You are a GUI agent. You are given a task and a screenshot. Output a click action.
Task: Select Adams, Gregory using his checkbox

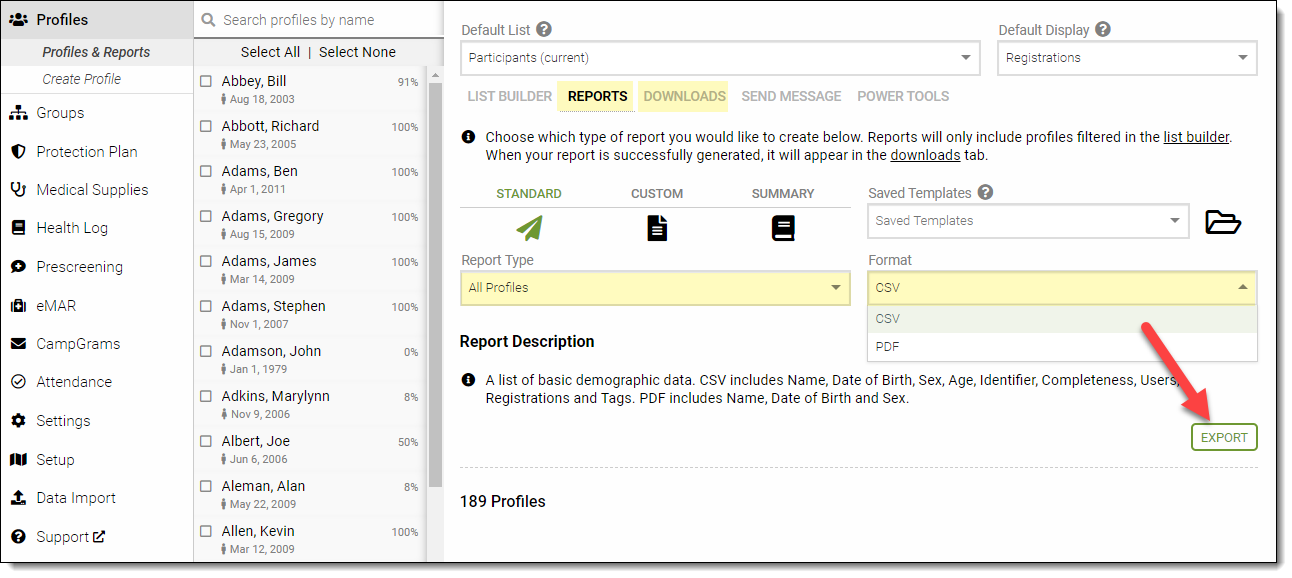point(206,216)
